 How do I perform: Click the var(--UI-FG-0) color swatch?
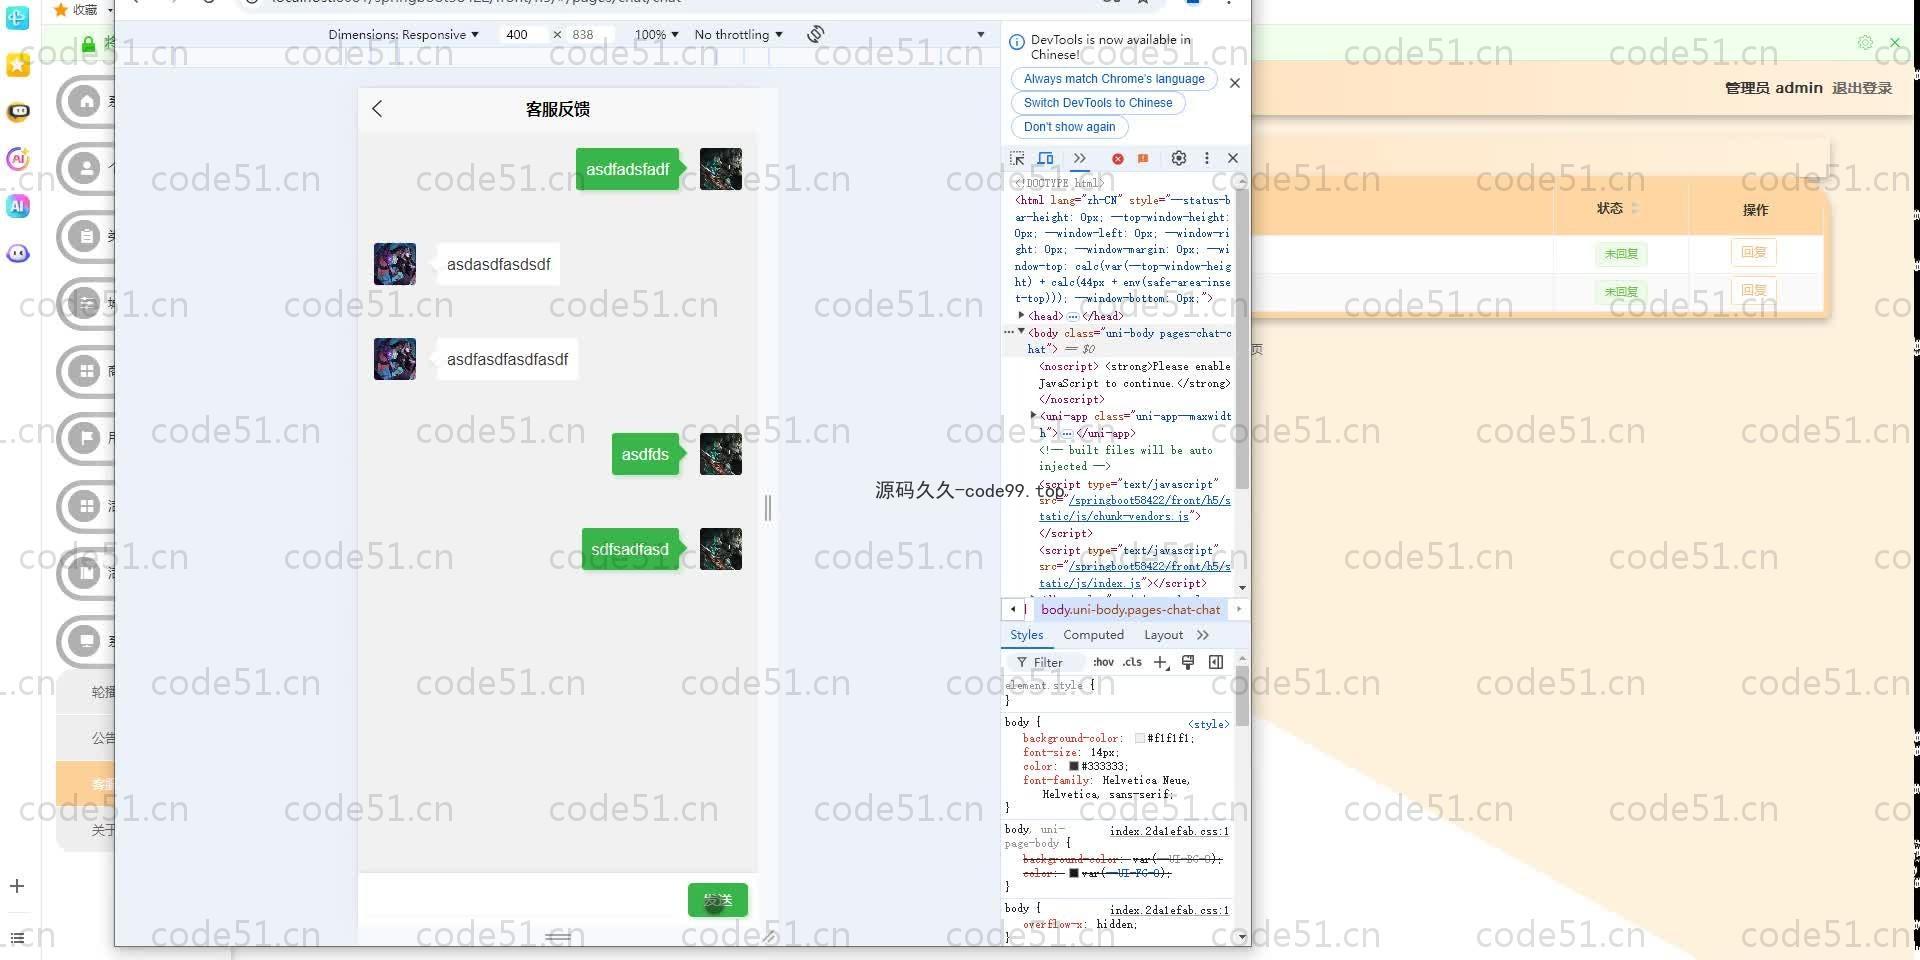coord(1074,873)
